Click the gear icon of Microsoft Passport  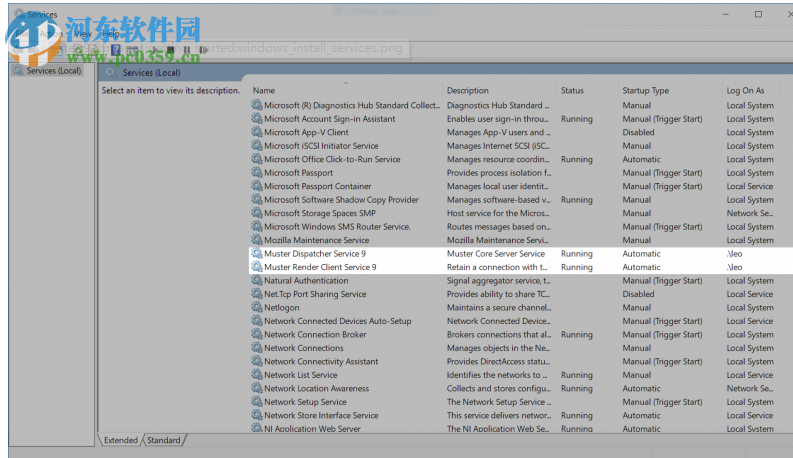coord(256,172)
